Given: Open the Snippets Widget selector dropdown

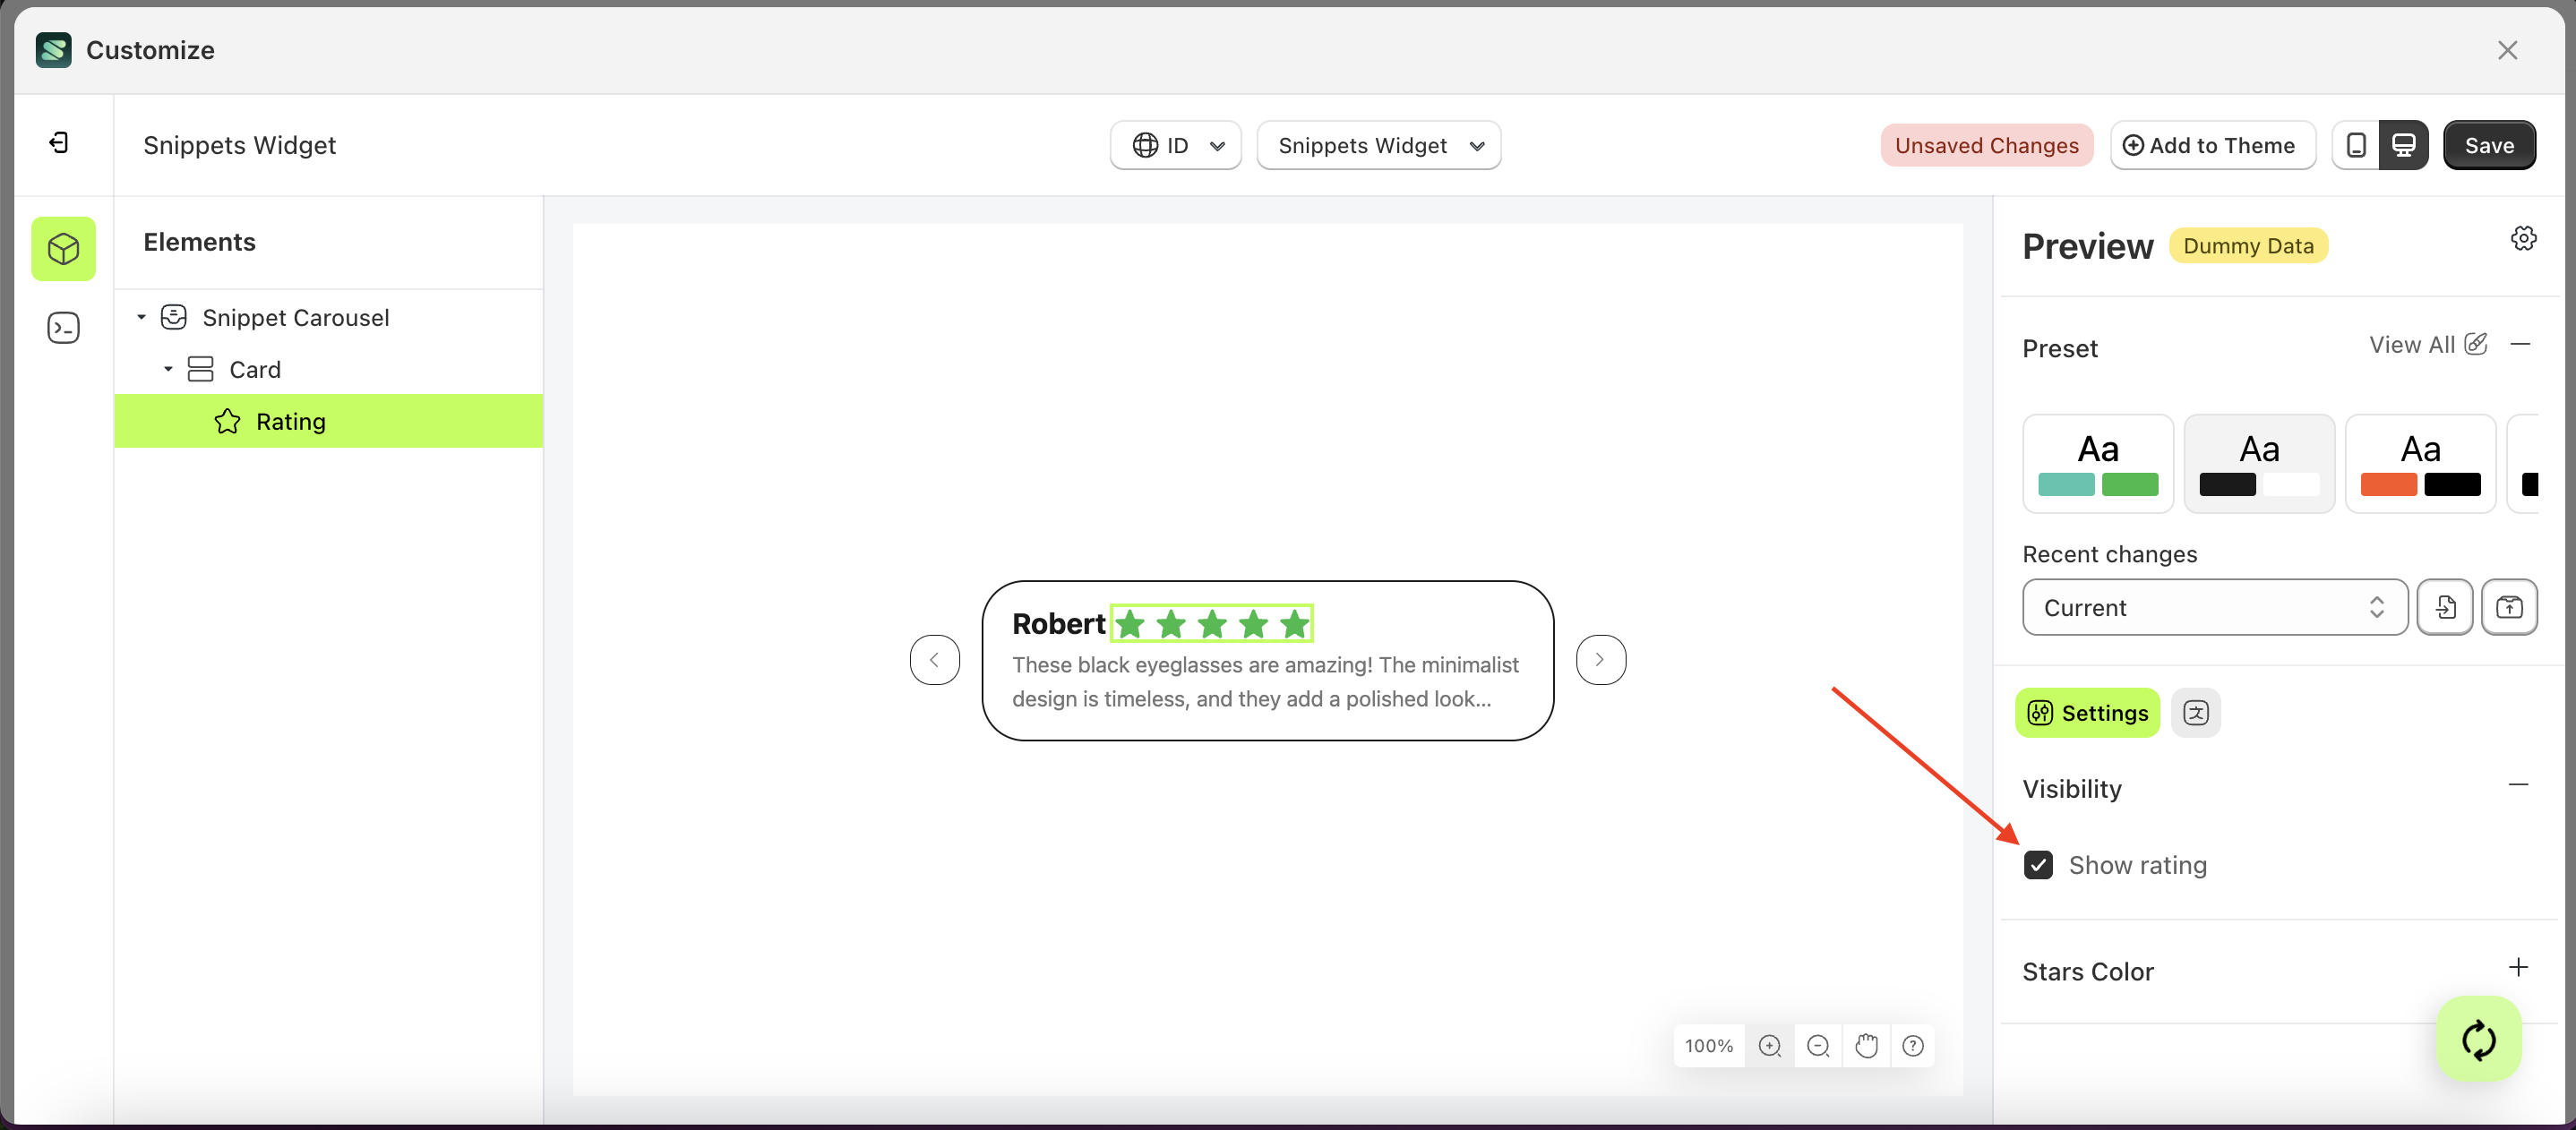Looking at the screenshot, I should pyautogui.click(x=1379, y=145).
